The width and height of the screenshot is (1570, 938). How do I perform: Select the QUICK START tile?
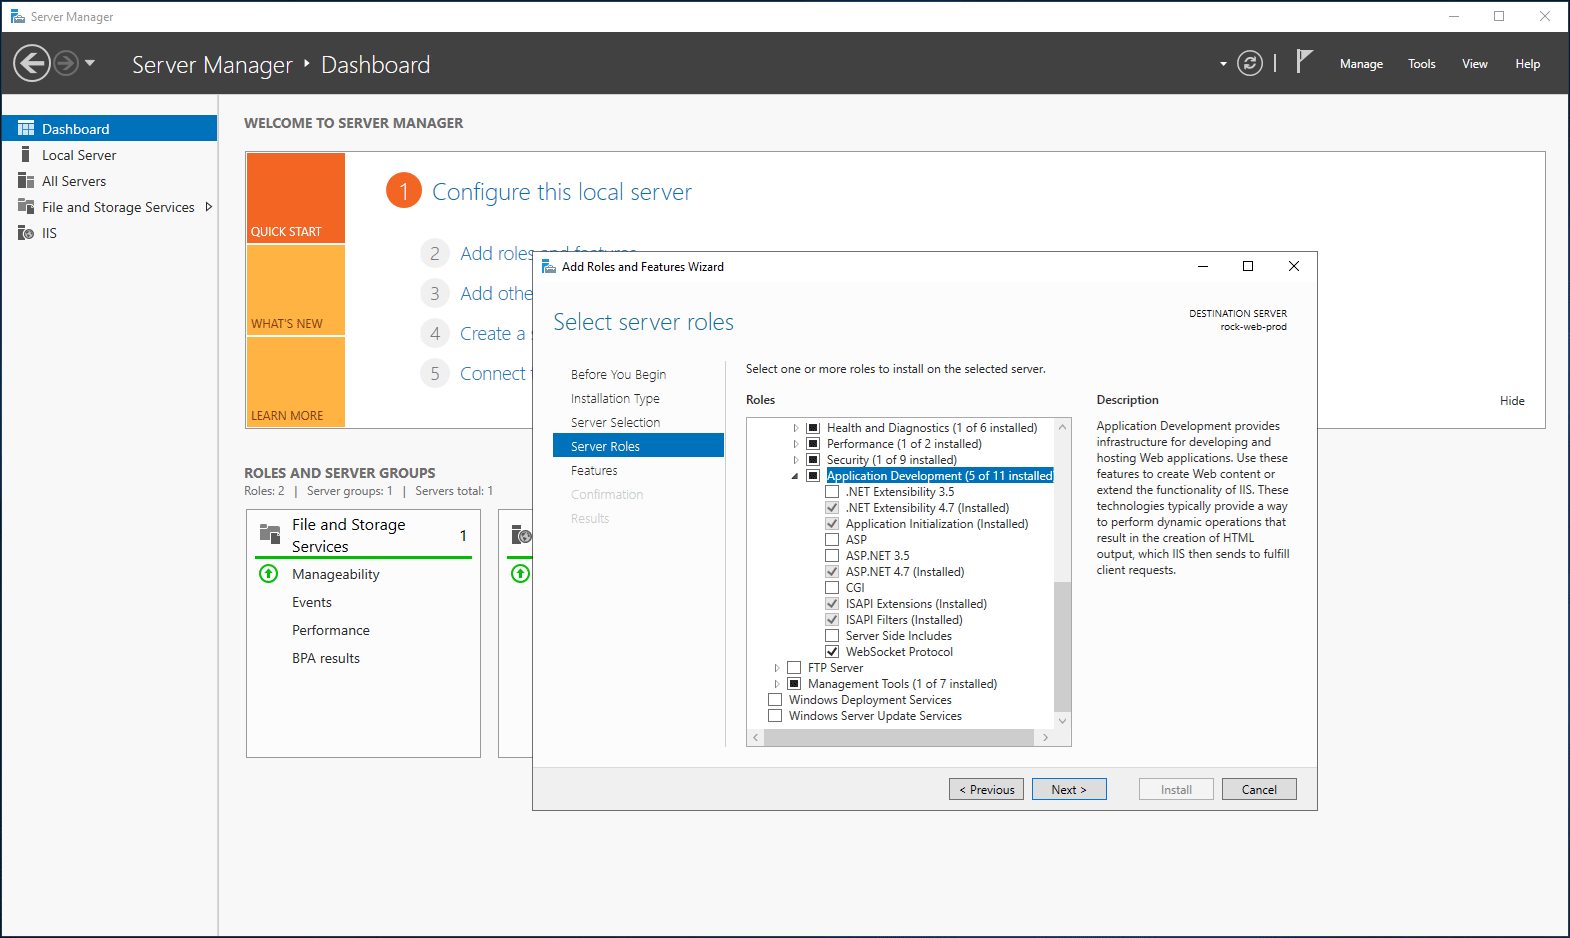pos(295,198)
